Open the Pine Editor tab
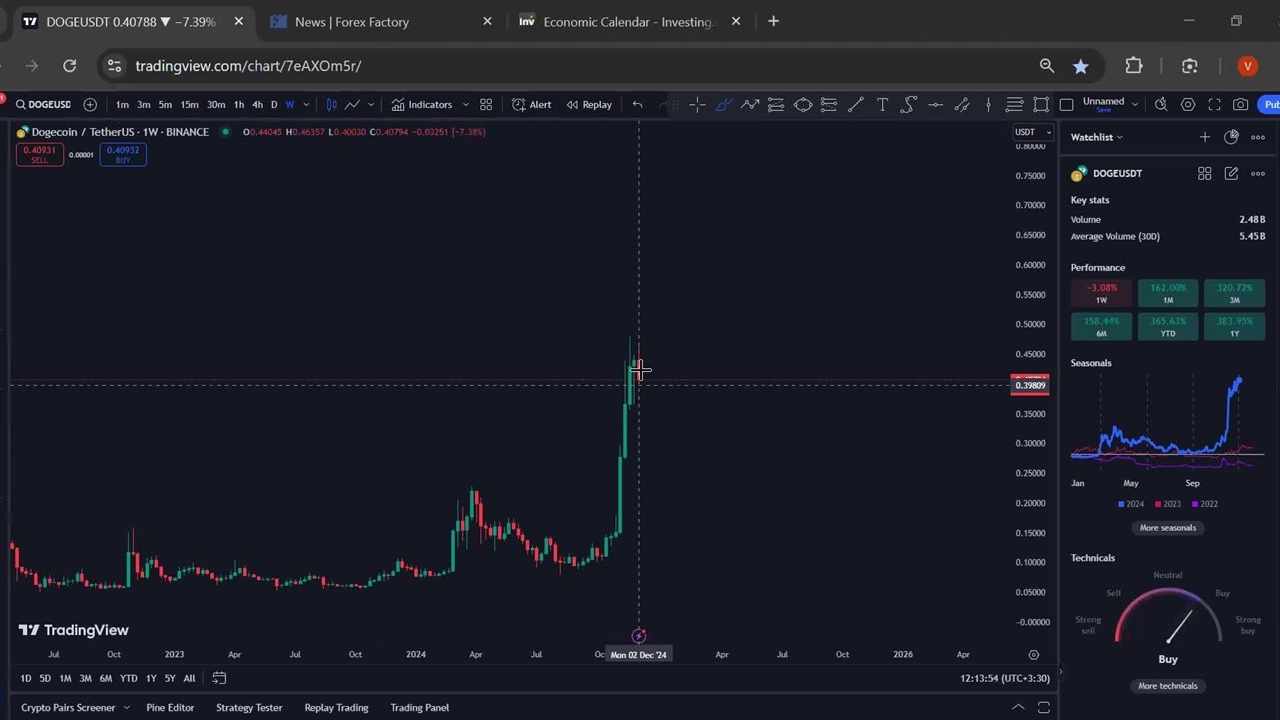Image resolution: width=1280 pixels, height=720 pixels. coord(170,708)
